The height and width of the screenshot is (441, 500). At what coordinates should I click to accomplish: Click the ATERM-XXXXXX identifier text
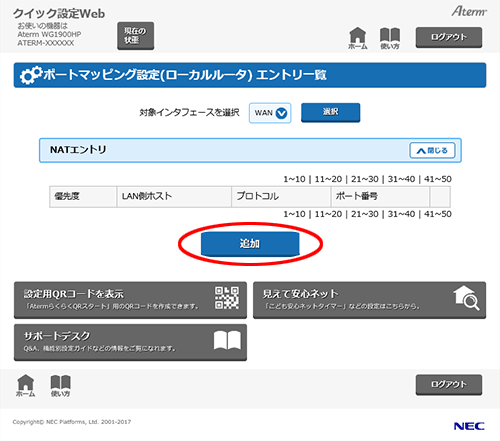point(46,43)
